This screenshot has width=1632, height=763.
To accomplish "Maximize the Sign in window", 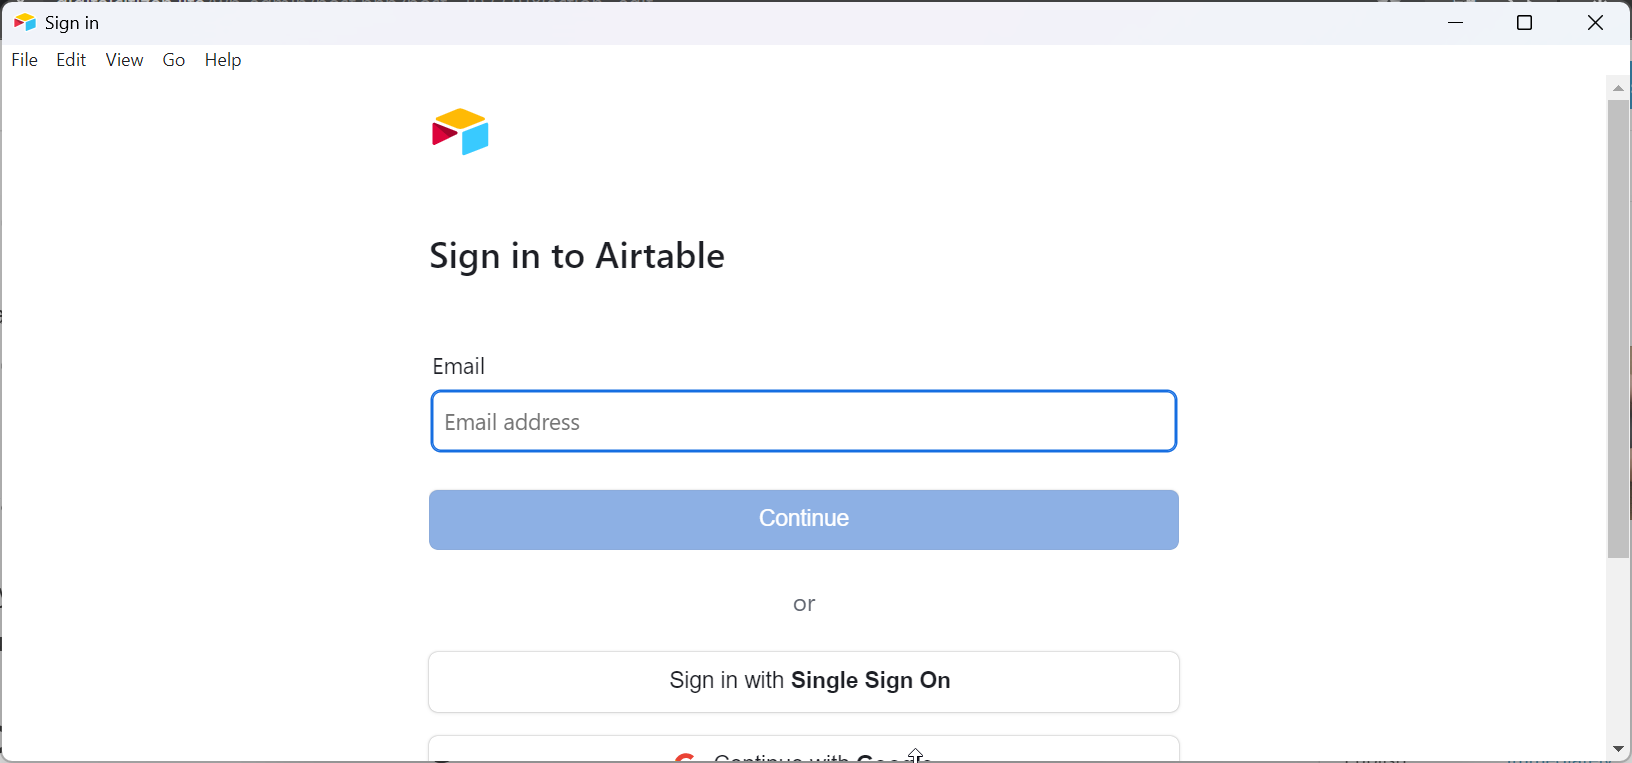I will (x=1525, y=22).
